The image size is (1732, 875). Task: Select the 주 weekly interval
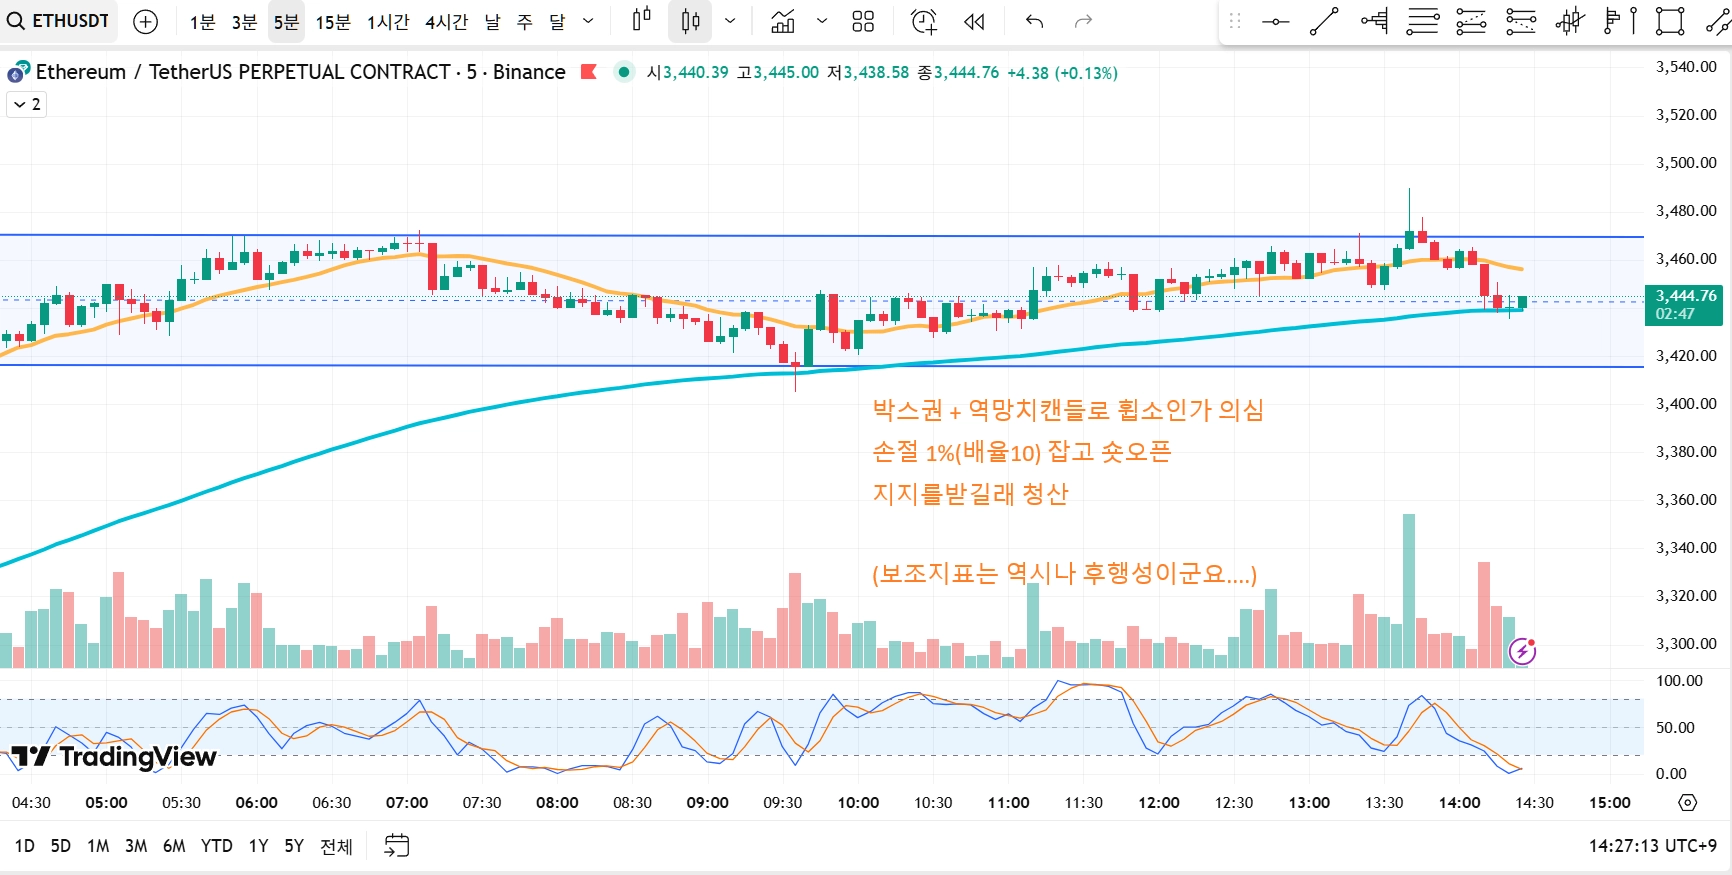pyautogui.click(x=525, y=21)
